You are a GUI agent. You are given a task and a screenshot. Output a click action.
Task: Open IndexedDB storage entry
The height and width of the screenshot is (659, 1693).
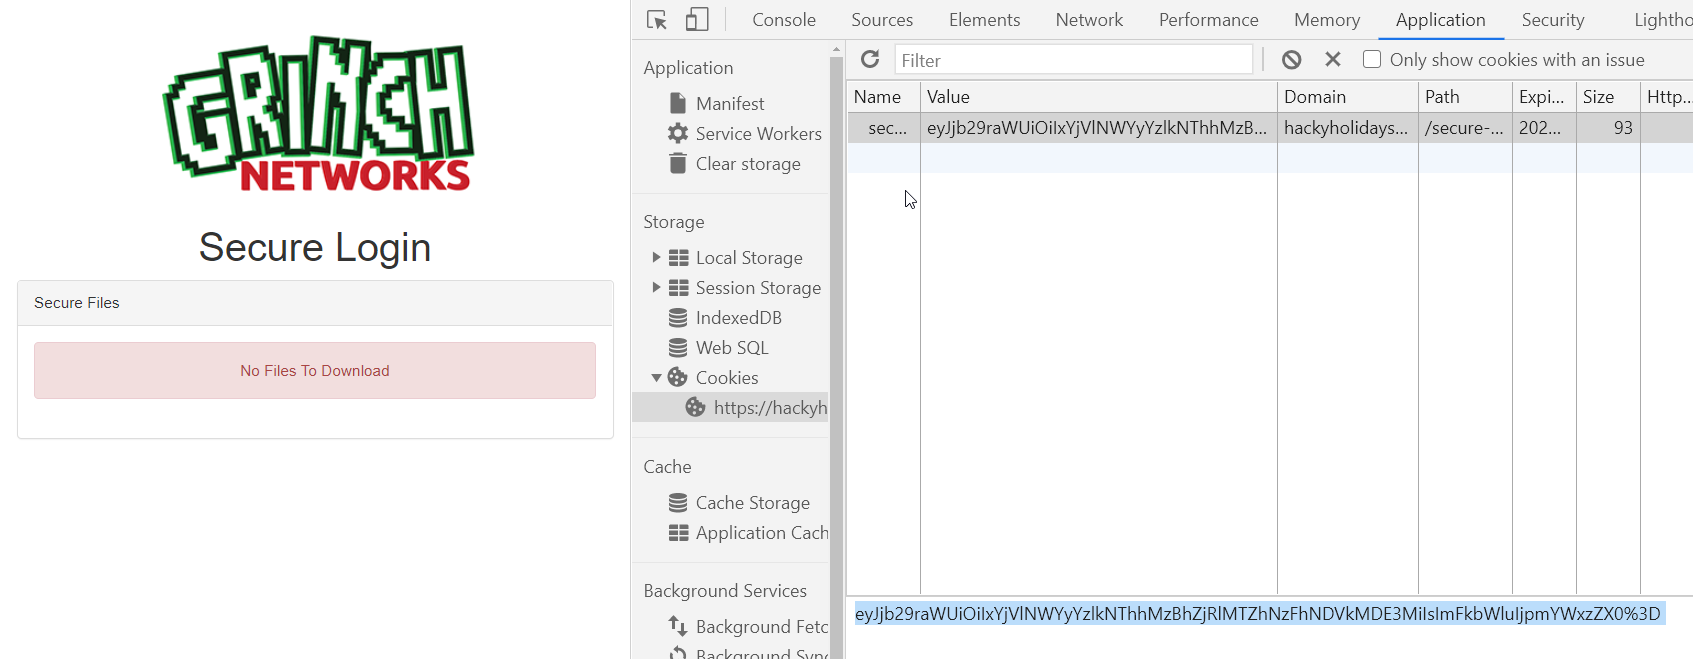[x=738, y=318]
